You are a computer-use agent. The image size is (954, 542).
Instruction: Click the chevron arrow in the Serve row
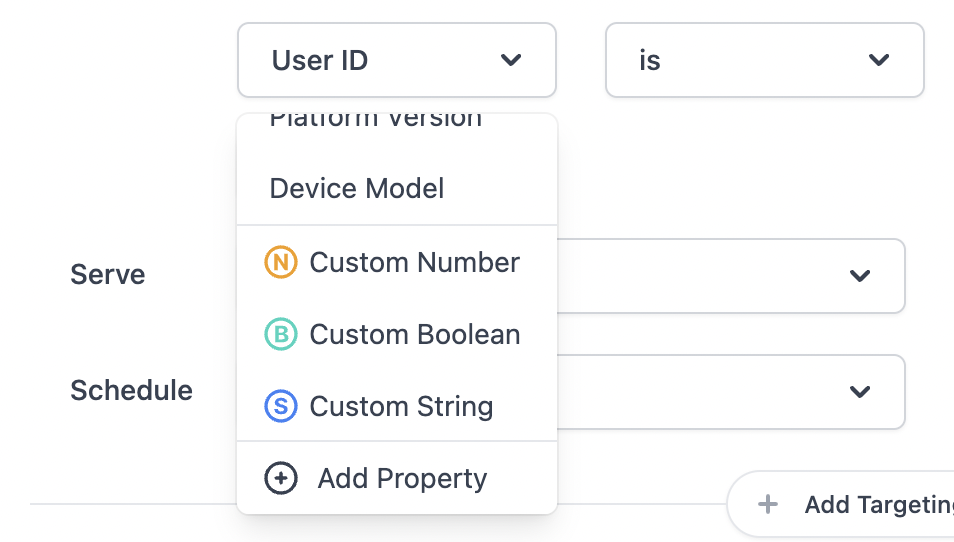pyautogui.click(x=860, y=276)
